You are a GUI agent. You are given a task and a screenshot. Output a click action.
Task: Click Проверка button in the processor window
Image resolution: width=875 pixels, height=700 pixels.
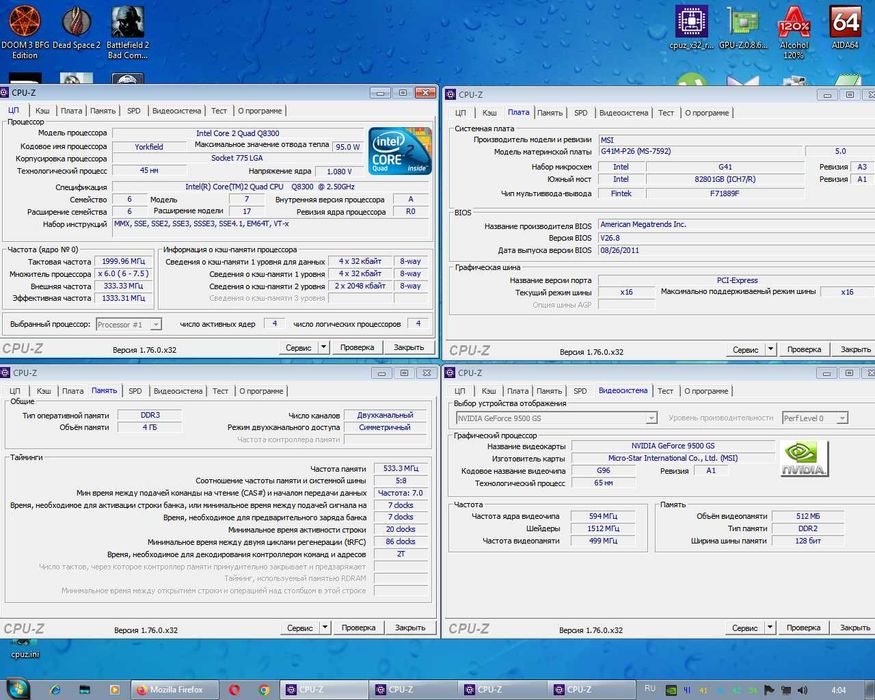coord(357,347)
